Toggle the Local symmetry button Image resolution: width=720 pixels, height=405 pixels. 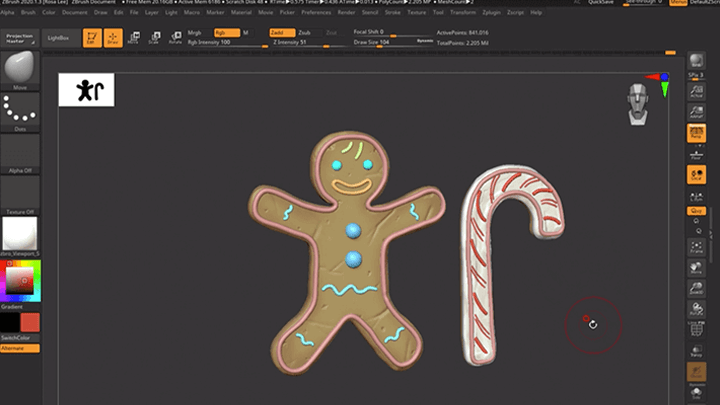(696, 174)
